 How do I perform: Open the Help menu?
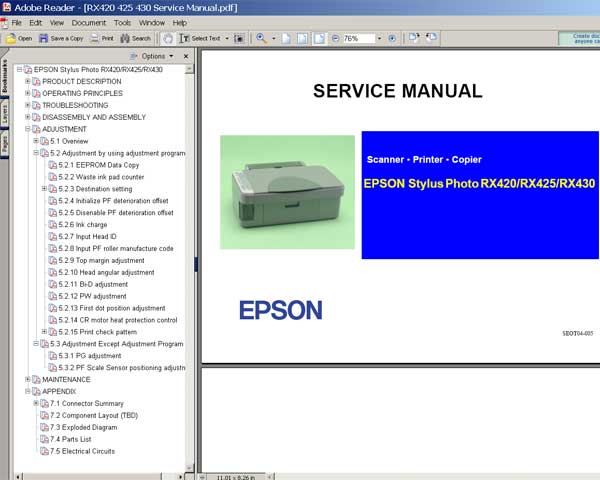tap(179, 23)
